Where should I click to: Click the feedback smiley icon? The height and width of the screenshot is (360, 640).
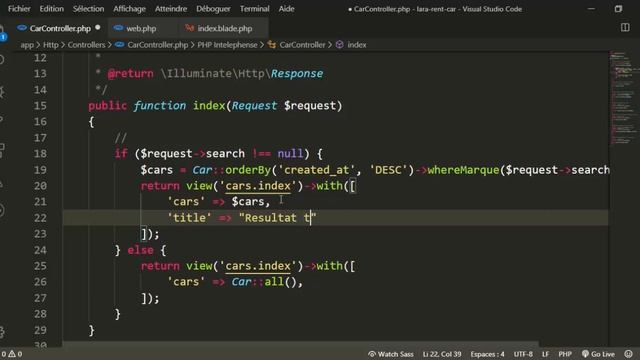pyautogui.click(x=629, y=354)
